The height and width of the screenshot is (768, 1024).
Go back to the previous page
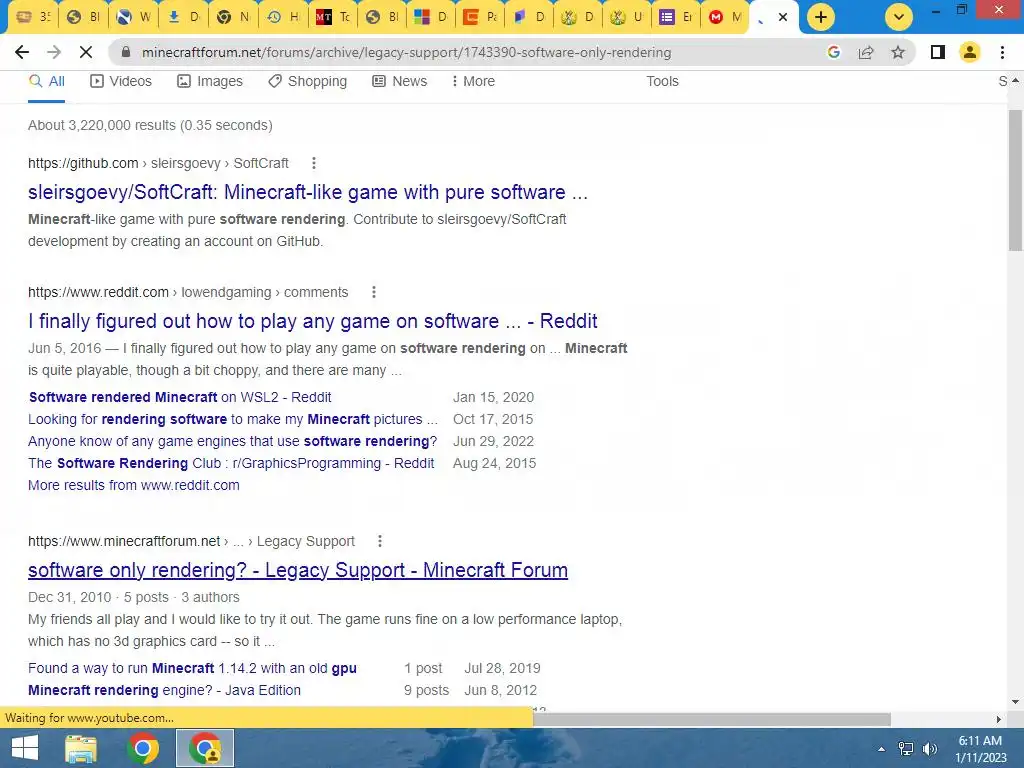pyautogui.click(x=22, y=52)
